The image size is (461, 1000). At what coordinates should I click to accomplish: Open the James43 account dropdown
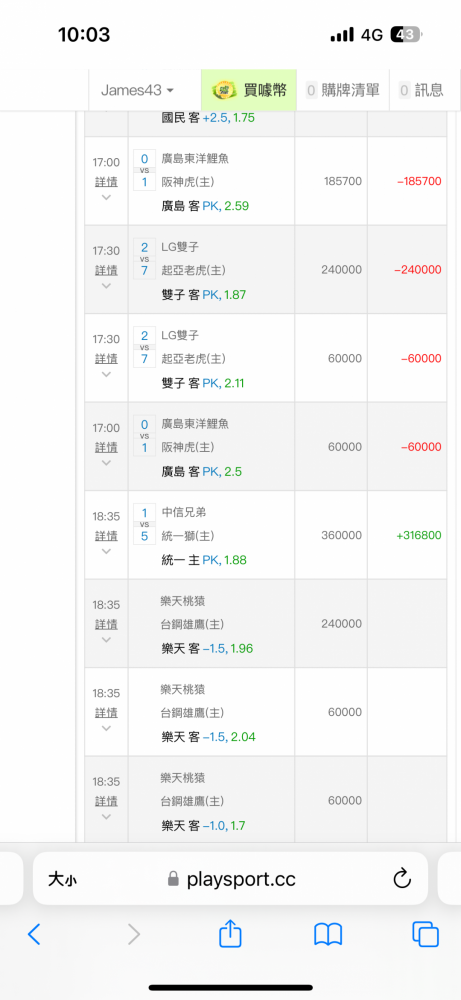tap(137, 91)
